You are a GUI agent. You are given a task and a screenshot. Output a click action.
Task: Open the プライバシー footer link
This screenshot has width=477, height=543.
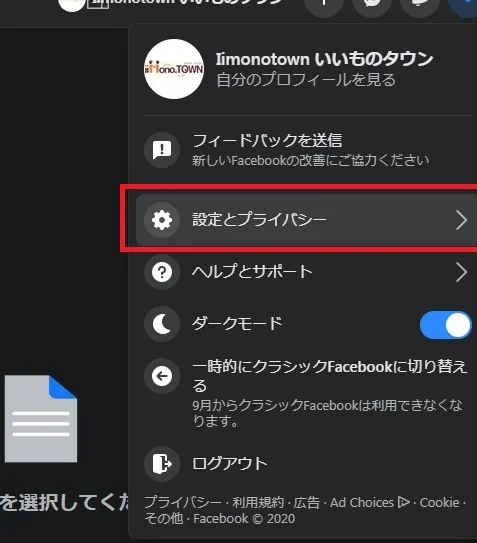[x=183, y=502]
